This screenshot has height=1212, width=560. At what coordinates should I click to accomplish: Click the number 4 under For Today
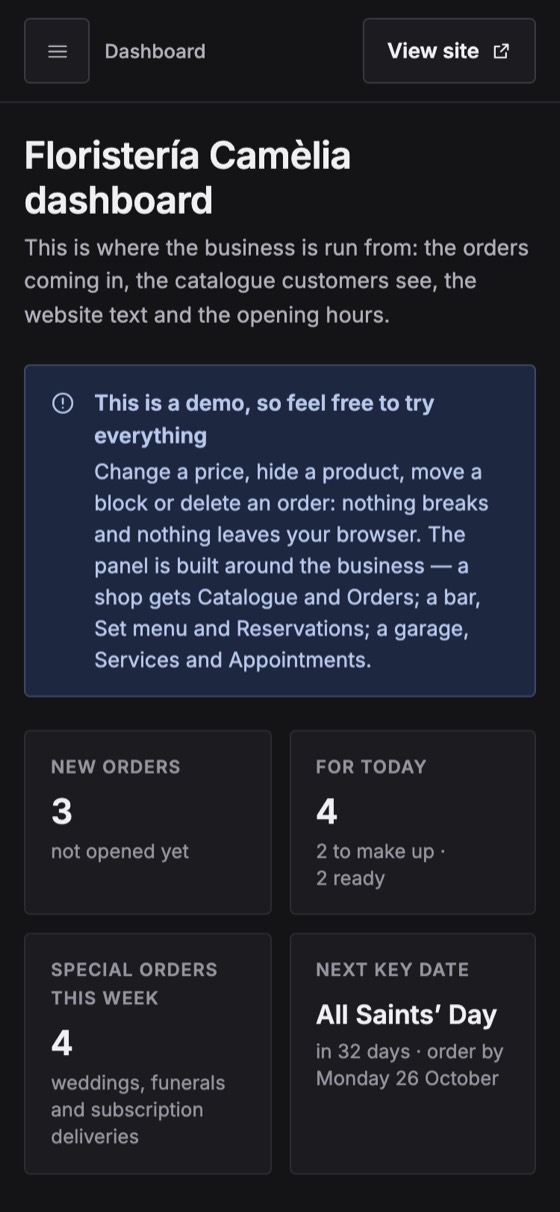pos(327,811)
